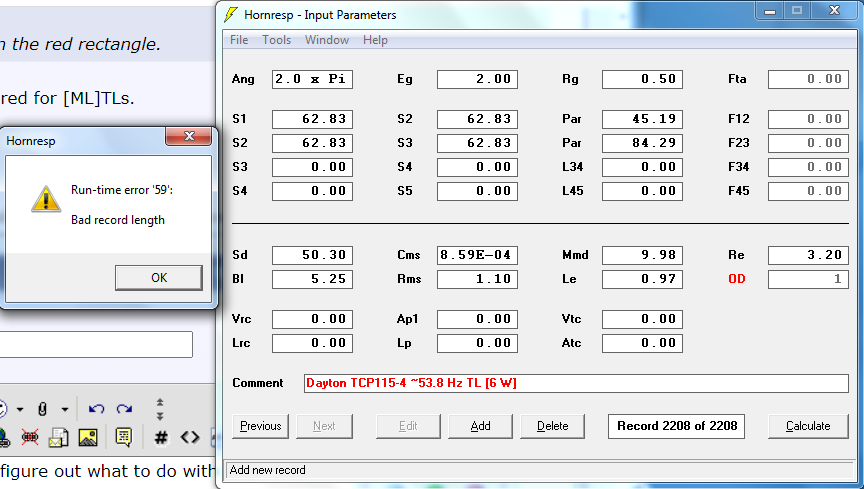Image resolution: width=864 pixels, height=489 pixels.
Task: Click the Previous record button
Action: pyautogui.click(x=261, y=426)
